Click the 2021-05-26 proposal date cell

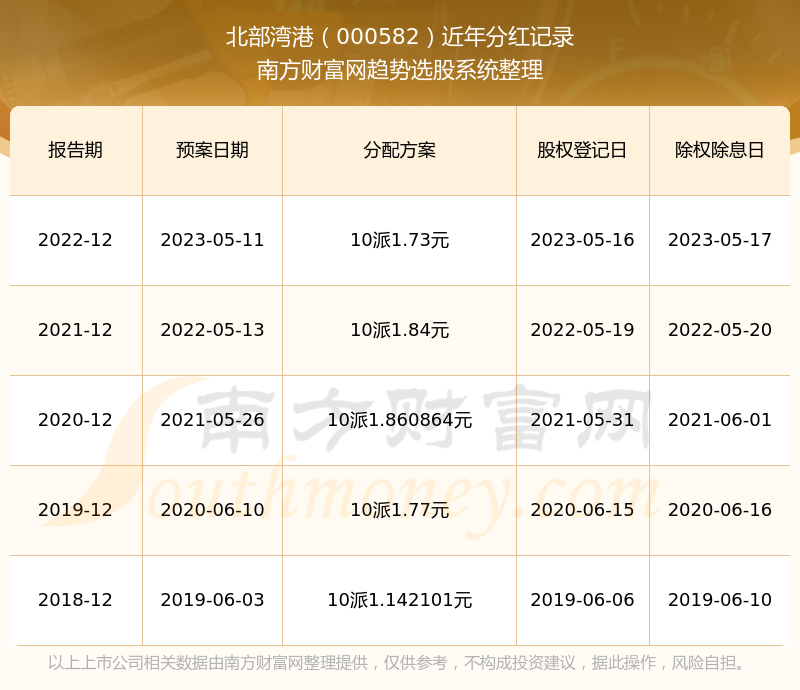tap(212, 420)
